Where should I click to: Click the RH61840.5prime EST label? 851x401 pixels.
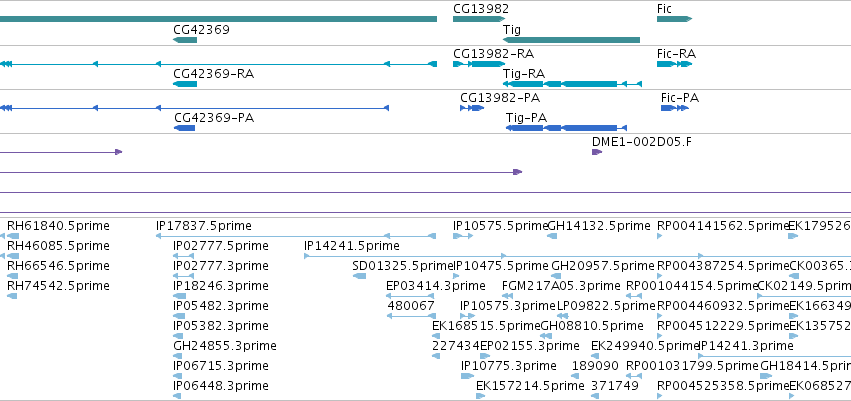(58, 226)
